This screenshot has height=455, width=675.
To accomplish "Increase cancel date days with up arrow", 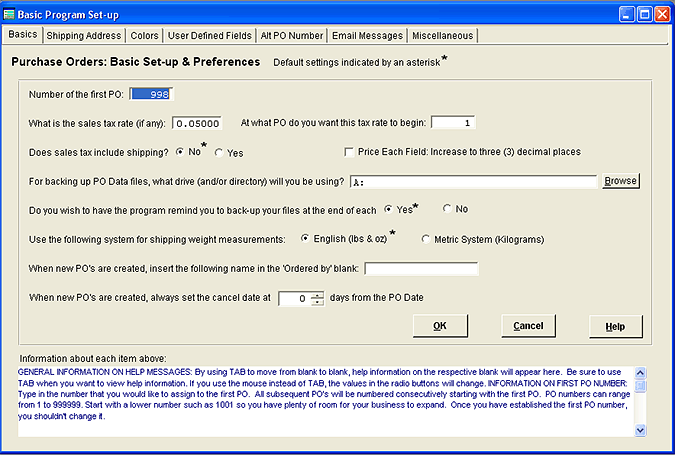I will tap(317, 295).
